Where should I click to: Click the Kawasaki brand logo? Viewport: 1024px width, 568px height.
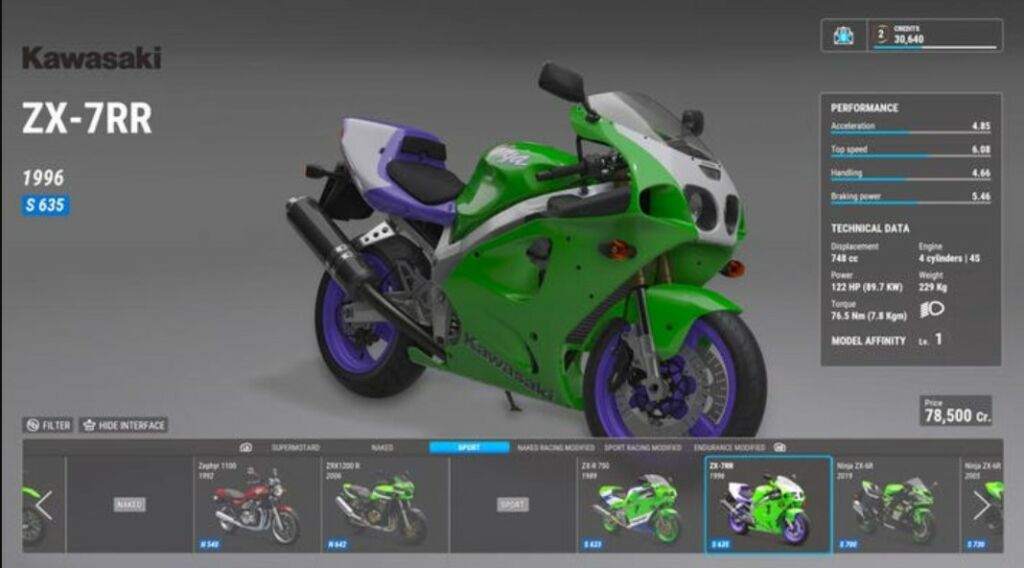(x=91, y=57)
